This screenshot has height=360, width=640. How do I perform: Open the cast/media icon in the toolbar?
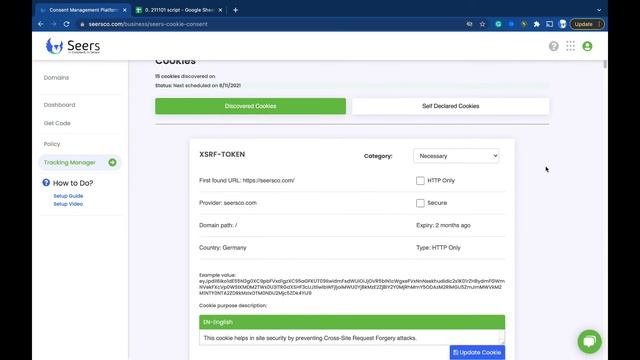(x=550, y=24)
